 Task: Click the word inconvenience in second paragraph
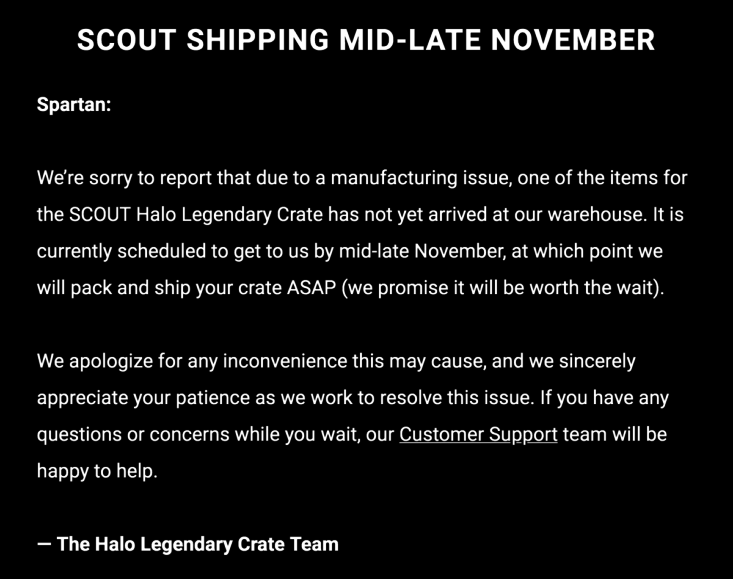point(285,362)
